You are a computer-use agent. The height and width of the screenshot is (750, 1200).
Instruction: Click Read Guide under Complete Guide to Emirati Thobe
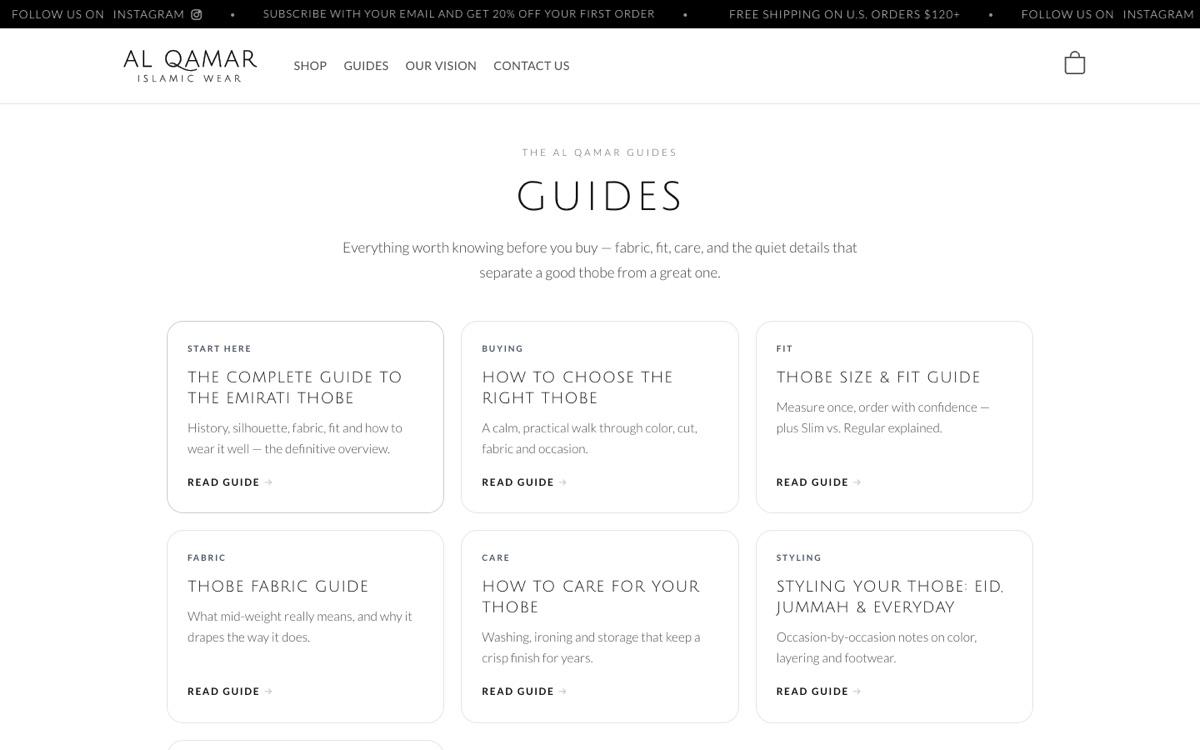(230, 482)
